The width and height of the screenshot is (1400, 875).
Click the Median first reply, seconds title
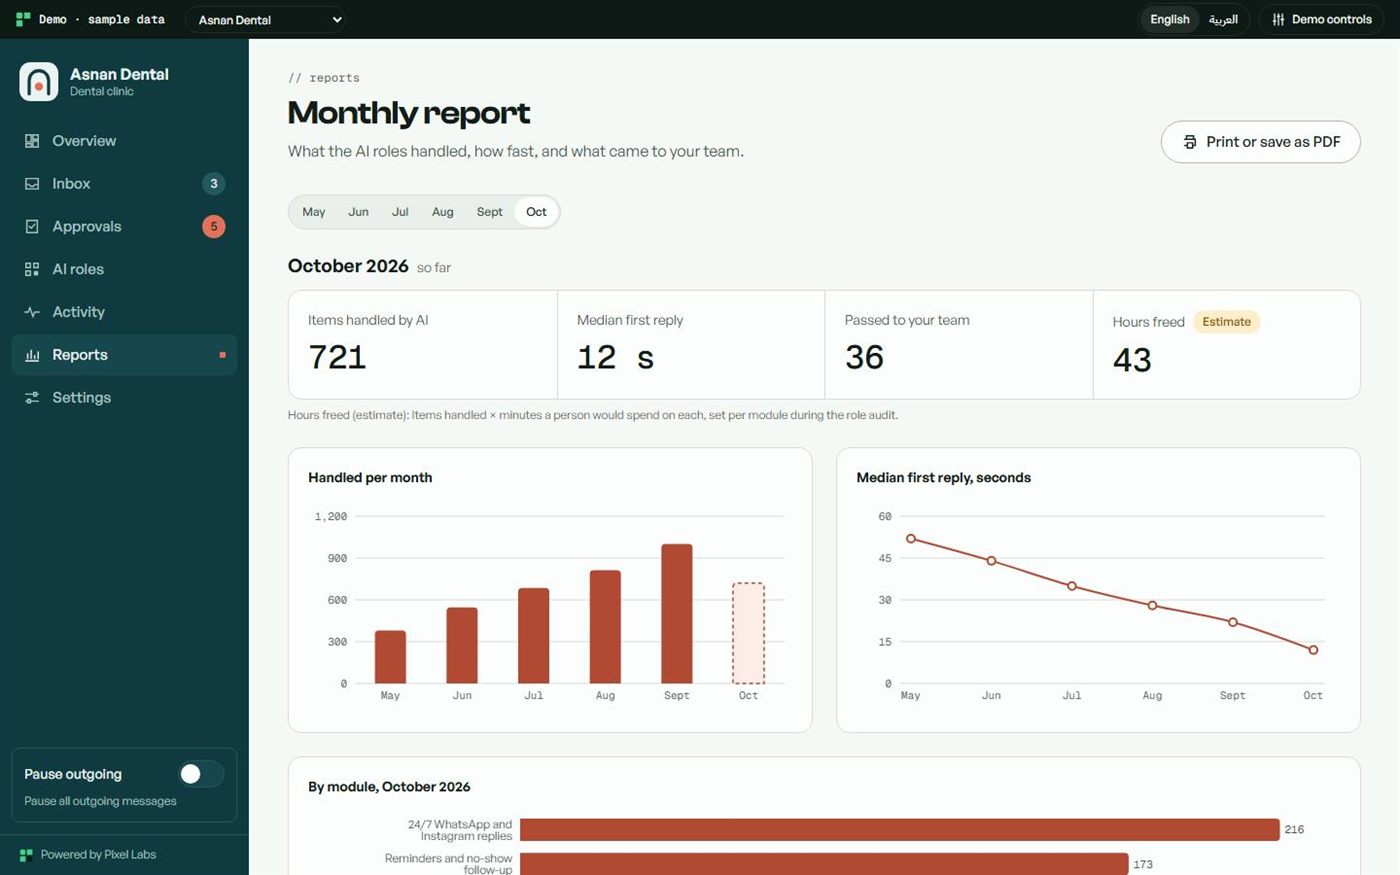tap(943, 478)
